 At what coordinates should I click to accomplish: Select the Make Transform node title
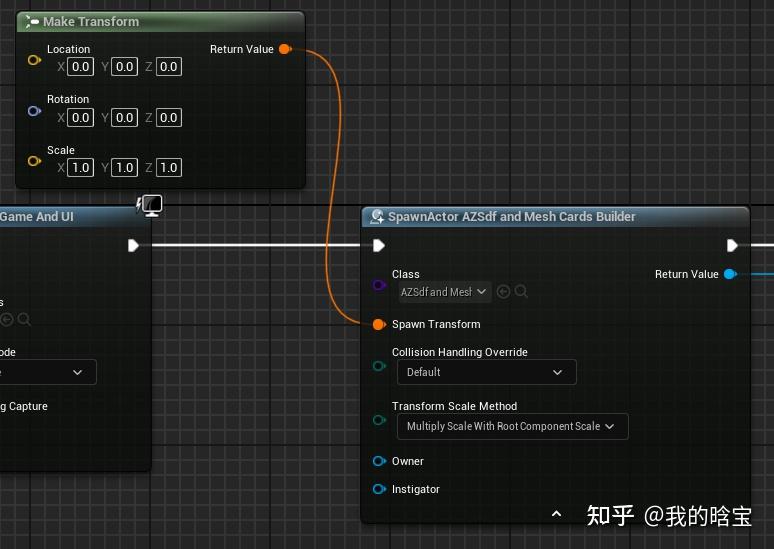click(x=91, y=22)
